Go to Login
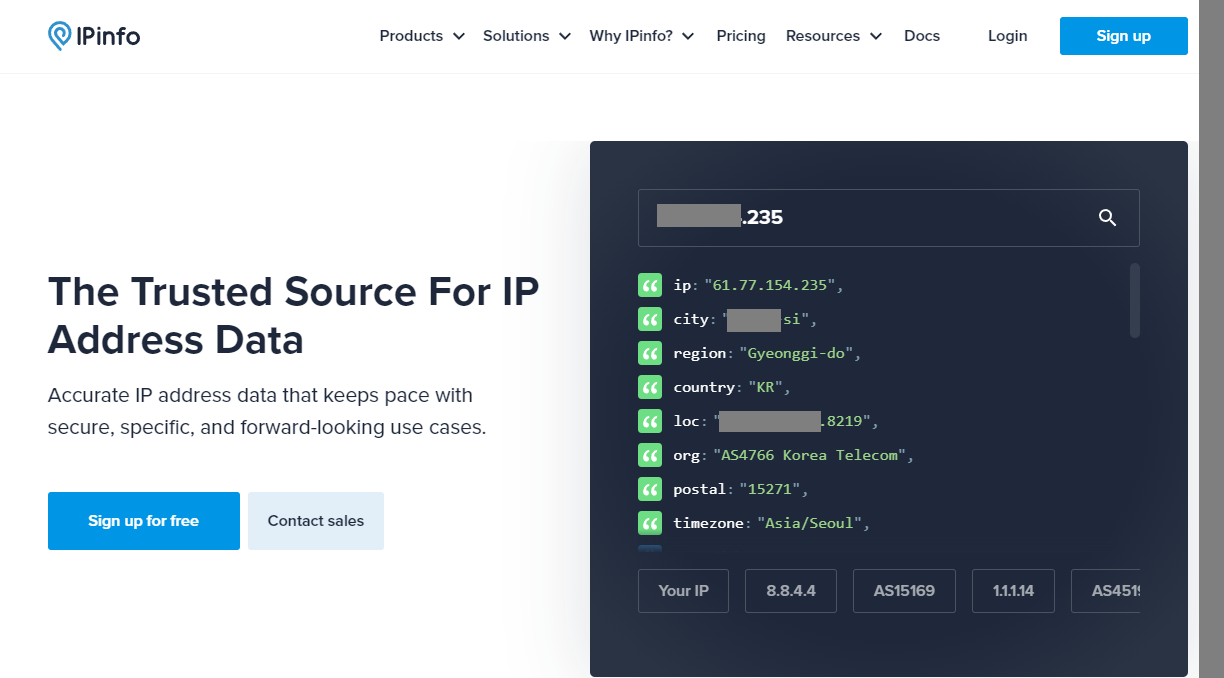This screenshot has height=678, width=1224. [1007, 36]
